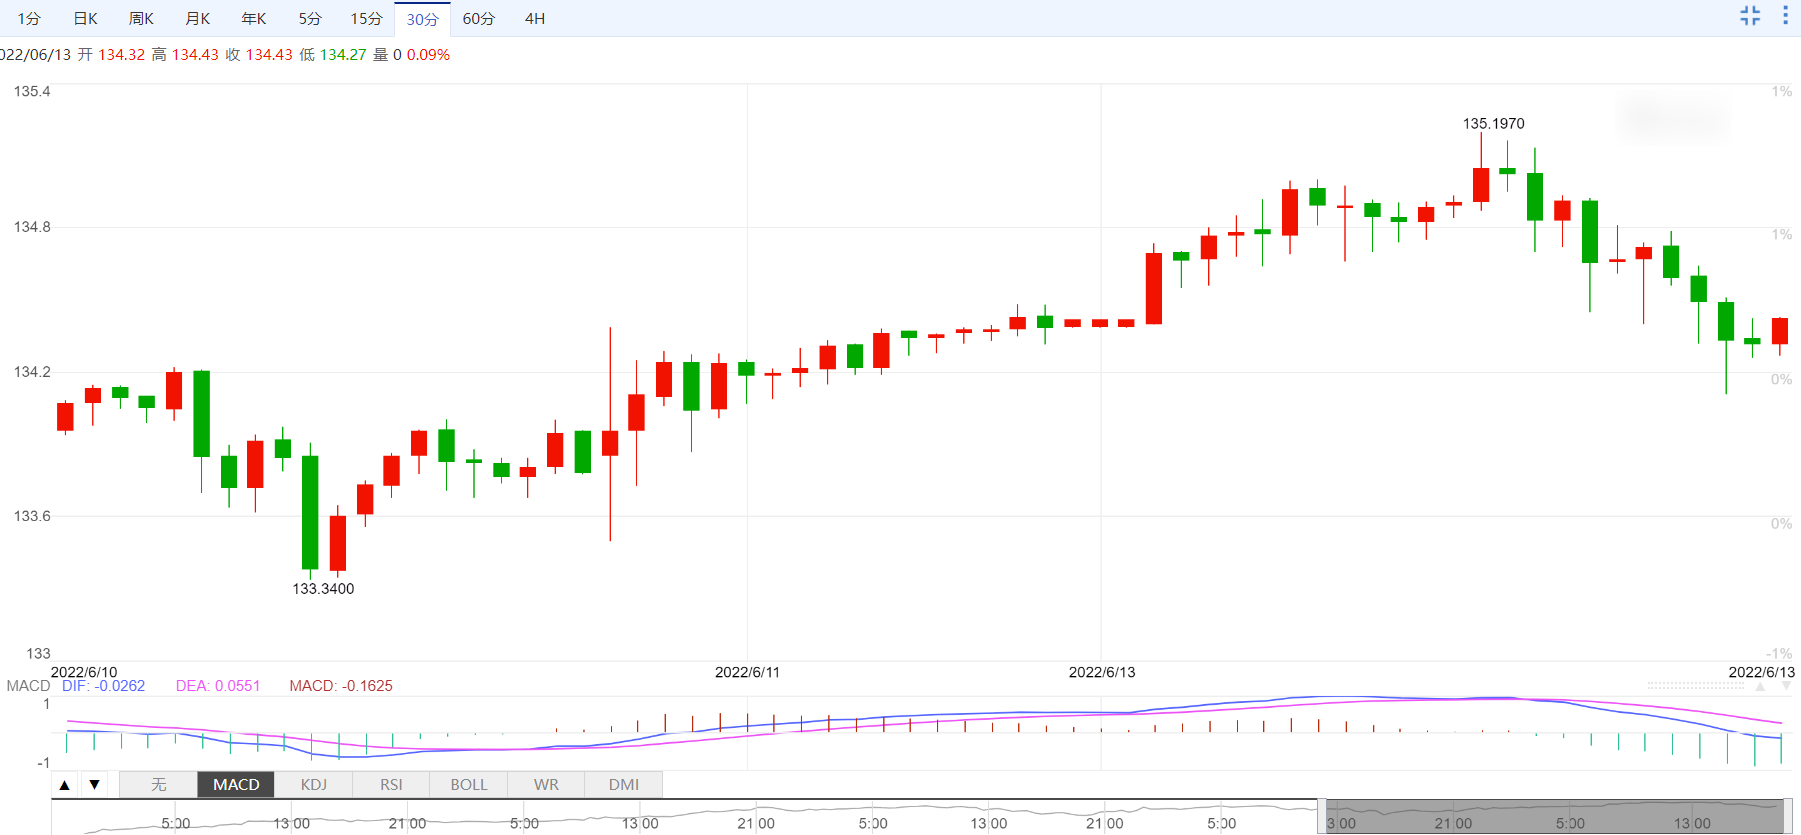Select the 年K yearly chart

(x=254, y=19)
